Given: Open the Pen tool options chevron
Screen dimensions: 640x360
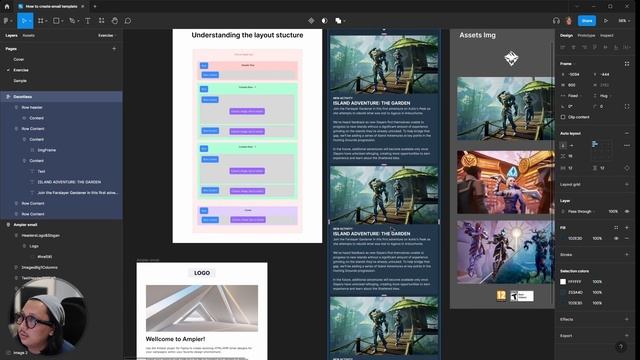Looking at the screenshot, I should [78, 21].
